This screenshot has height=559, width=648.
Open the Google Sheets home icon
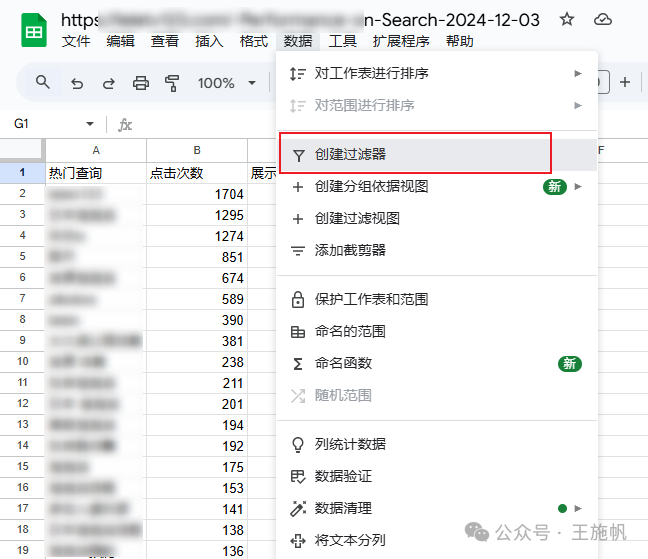pyautogui.click(x=34, y=30)
